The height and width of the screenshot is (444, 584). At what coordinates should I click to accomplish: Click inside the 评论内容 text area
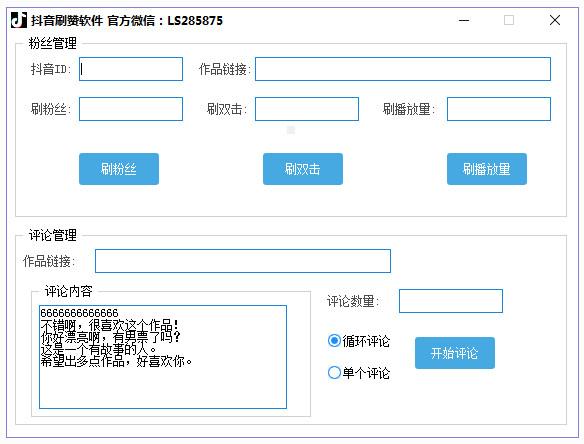click(x=163, y=357)
